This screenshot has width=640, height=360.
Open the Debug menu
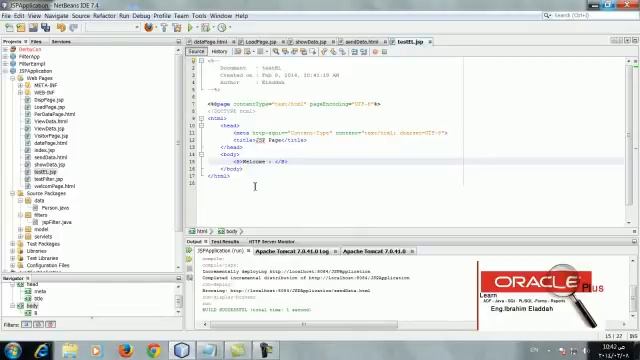pos(141,16)
